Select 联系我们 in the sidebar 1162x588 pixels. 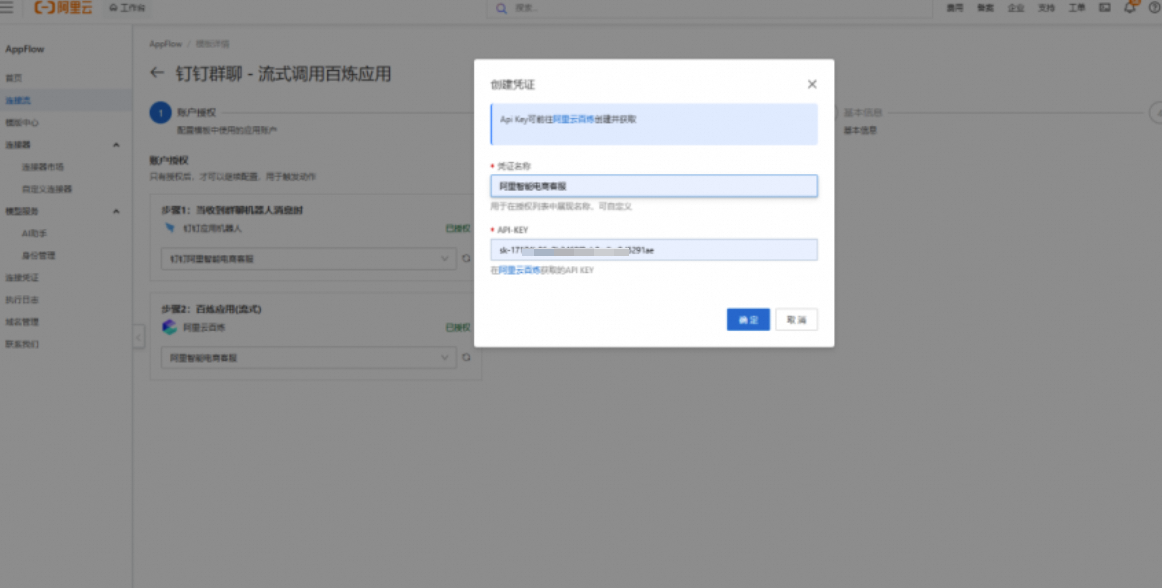click(22, 345)
